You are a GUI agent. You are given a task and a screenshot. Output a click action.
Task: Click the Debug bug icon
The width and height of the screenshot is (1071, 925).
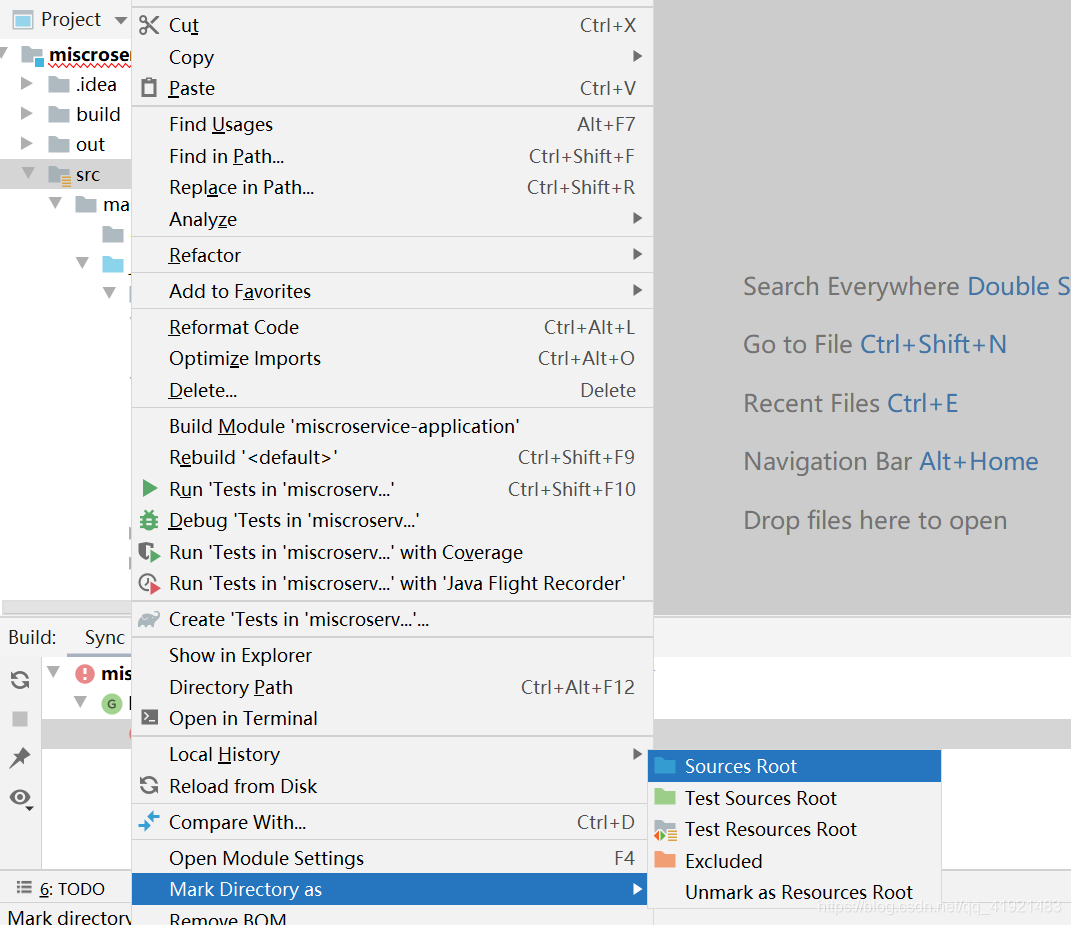[149, 521]
